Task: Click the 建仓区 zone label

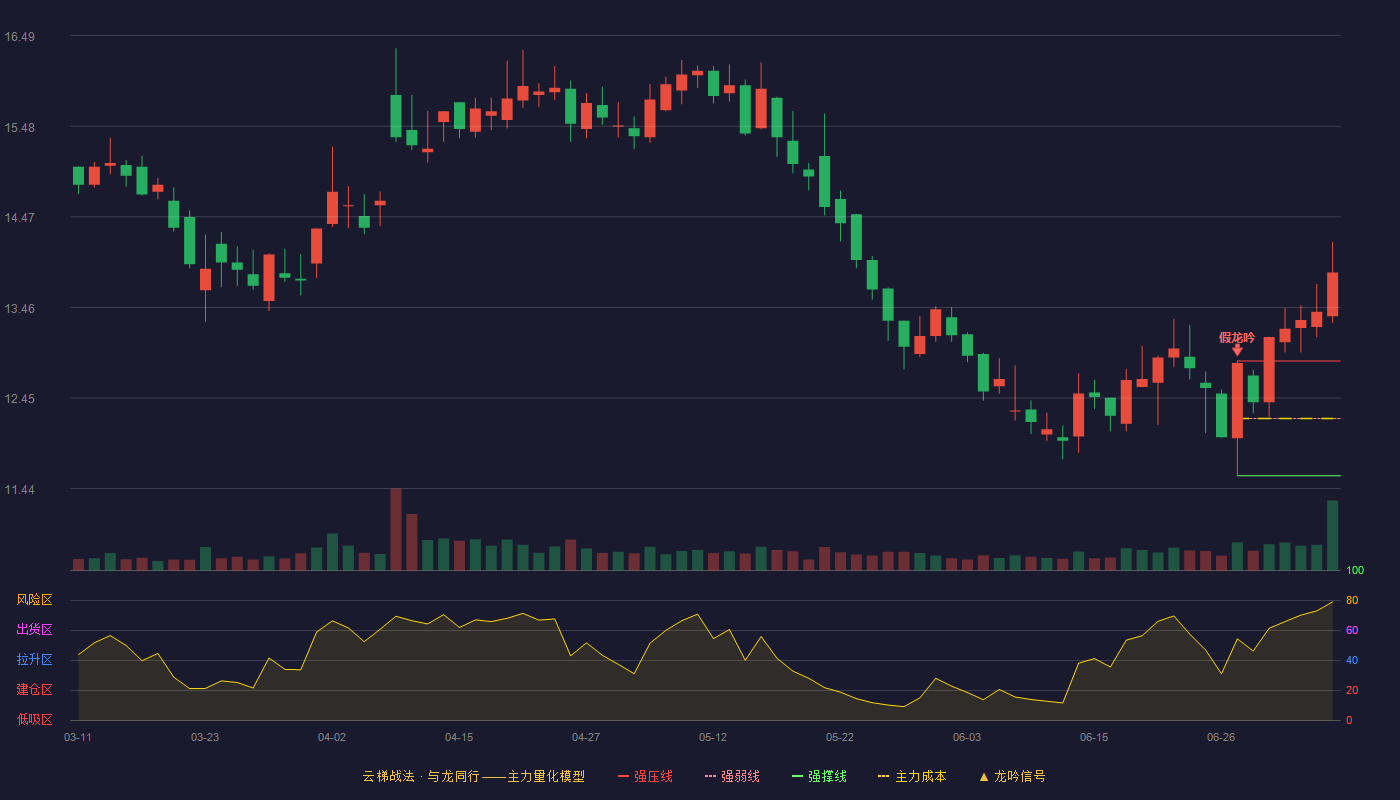Action: pos(34,690)
